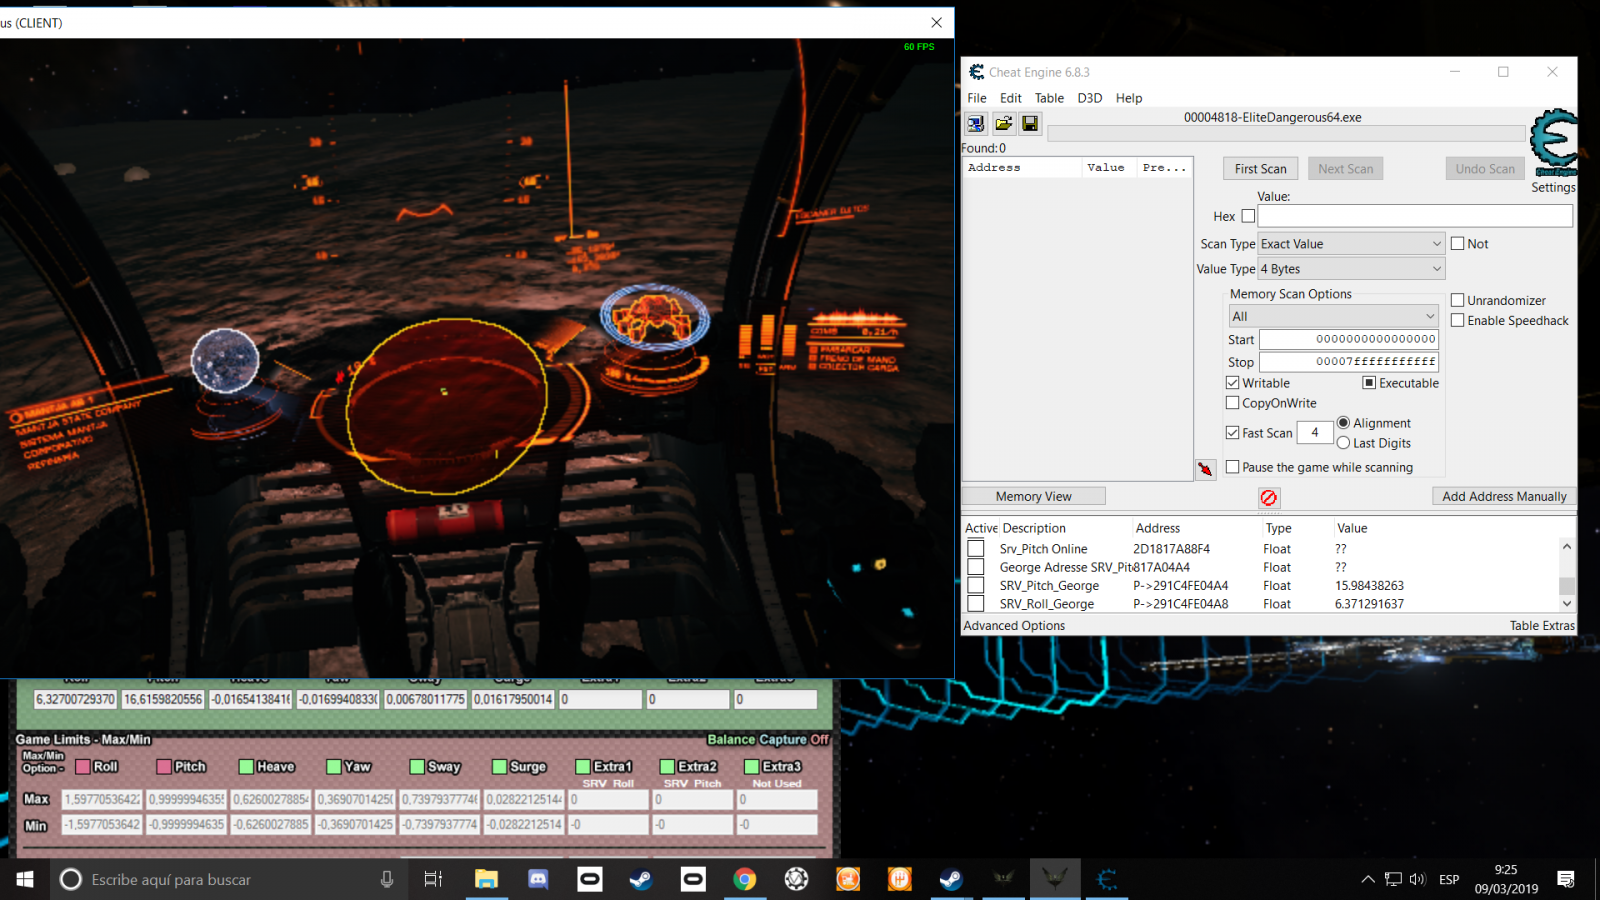Click the floppy disk save icon

[x=1030, y=123]
